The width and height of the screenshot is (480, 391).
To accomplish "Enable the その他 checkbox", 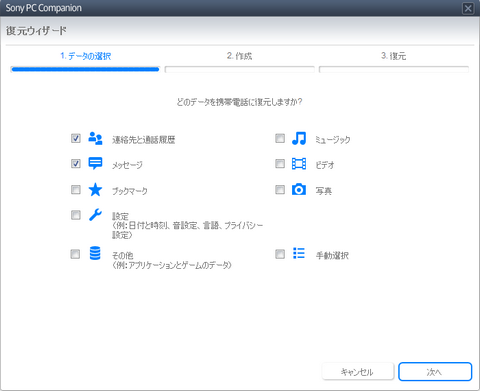I will coord(75,254).
